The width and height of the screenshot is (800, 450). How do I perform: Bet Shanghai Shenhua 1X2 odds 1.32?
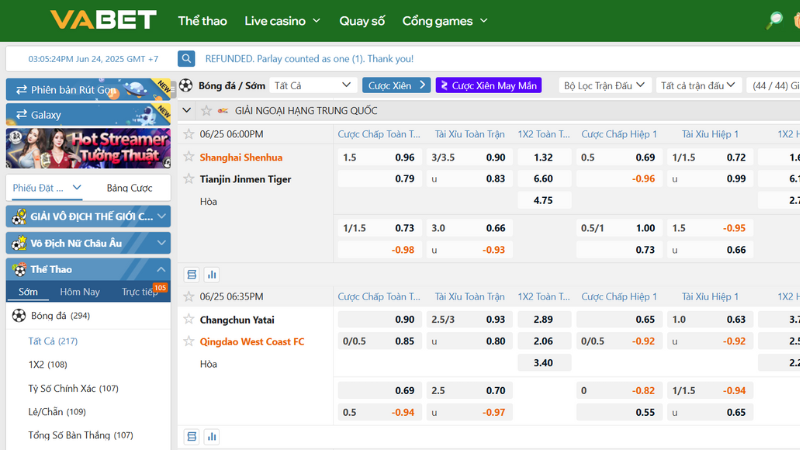click(x=544, y=157)
